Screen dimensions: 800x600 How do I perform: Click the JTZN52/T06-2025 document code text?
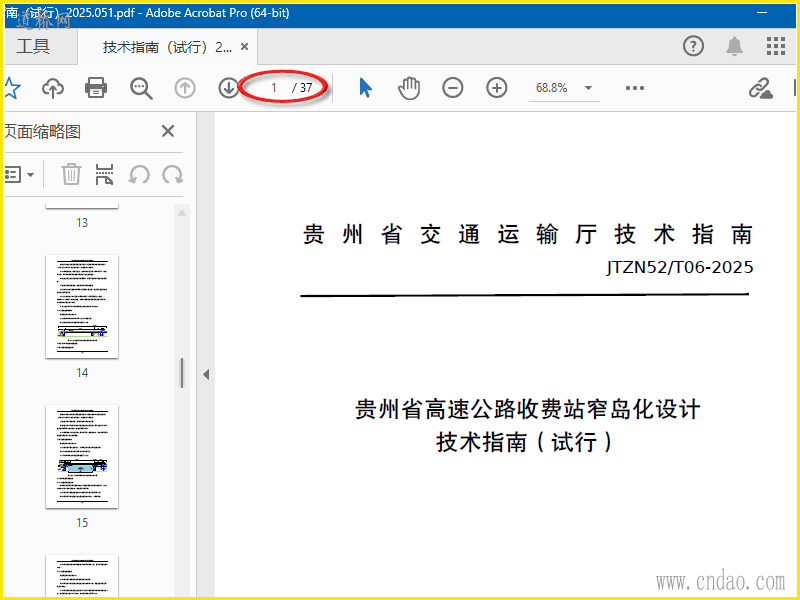[x=680, y=267]
